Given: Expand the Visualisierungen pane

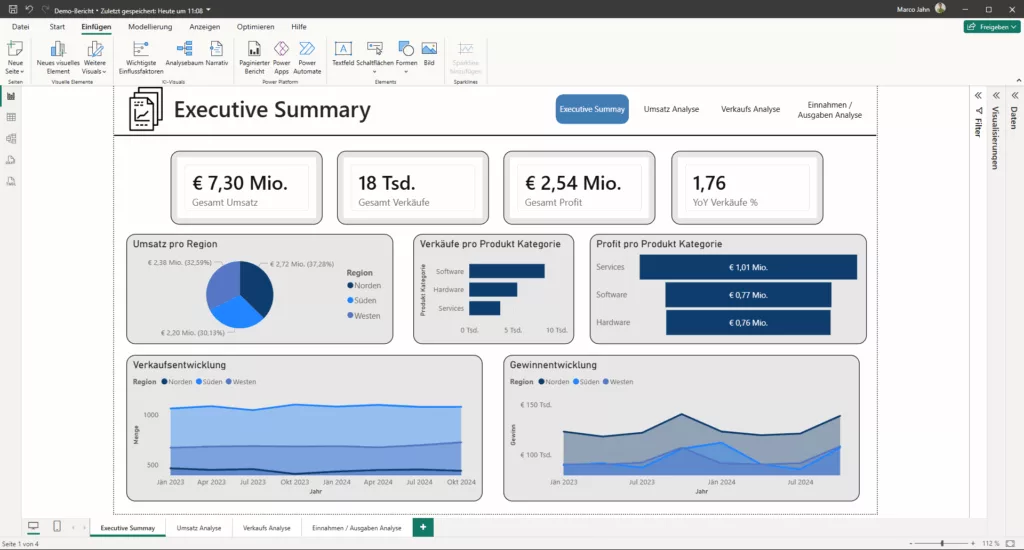Looking at the screenshot, I should coord(995,95).
